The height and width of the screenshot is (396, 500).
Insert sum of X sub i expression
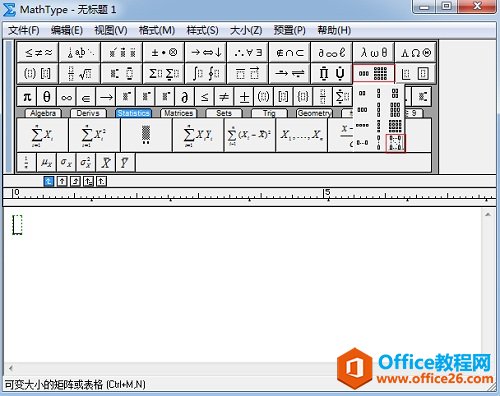tap(42, 135)
